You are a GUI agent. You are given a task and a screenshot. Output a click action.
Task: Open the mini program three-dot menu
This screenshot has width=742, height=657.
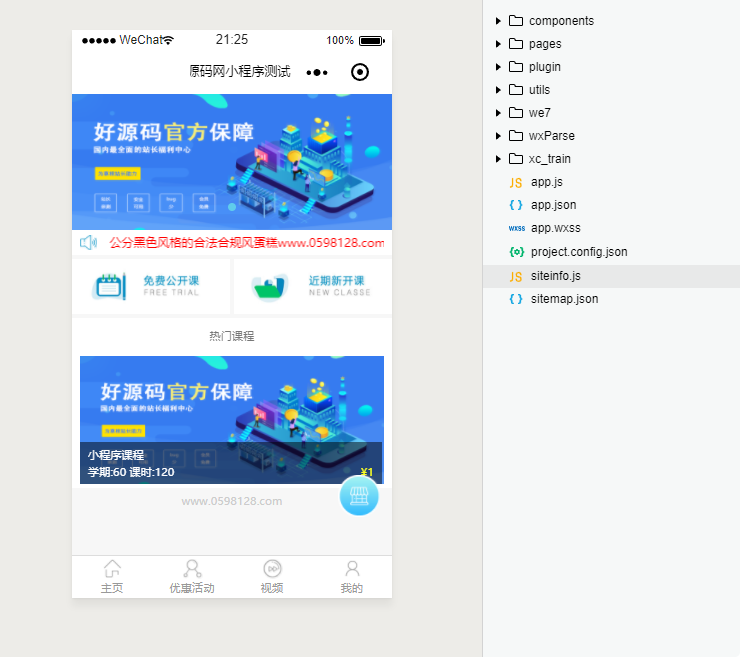tap(317, 72)
